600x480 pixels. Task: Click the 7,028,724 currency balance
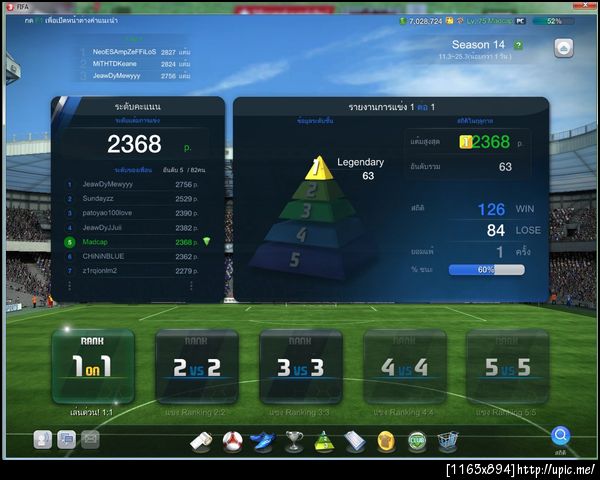click(426, 21)
